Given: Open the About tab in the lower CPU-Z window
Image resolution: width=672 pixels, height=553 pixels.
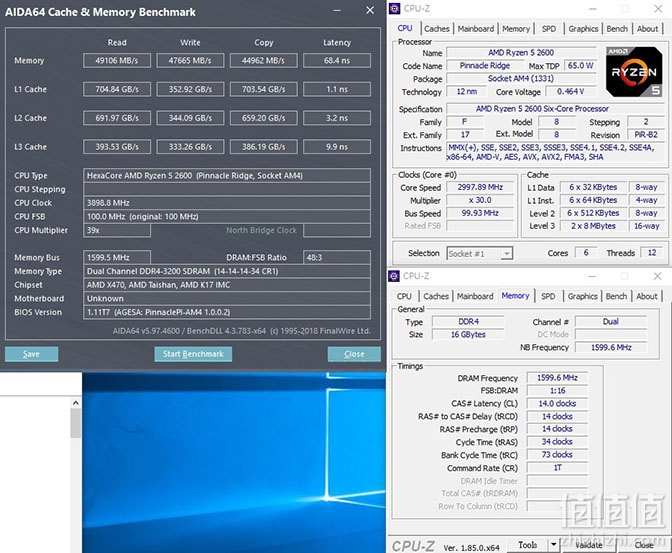Looking at the screenshot, I should click(x=646, y=296).
